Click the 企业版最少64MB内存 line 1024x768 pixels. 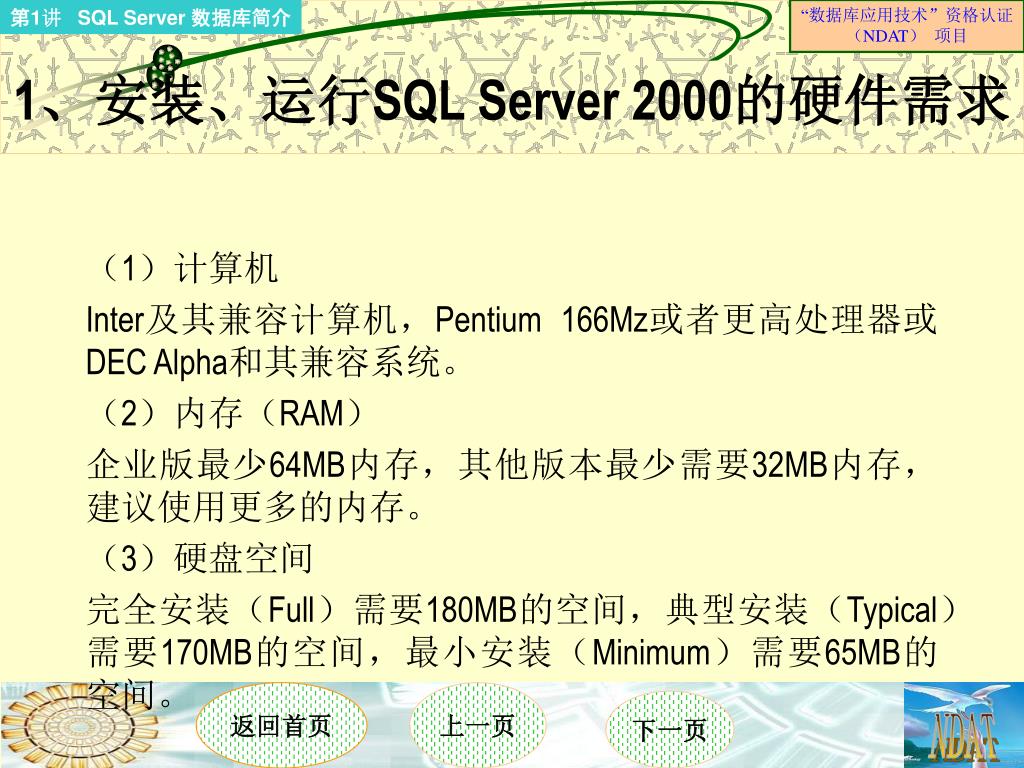tap(503, 465)
